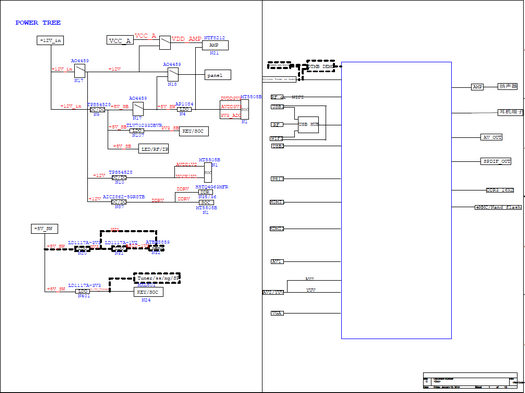Select the +5V_SW source box
This screenshot has height=393, width=525.
[45, 229]
